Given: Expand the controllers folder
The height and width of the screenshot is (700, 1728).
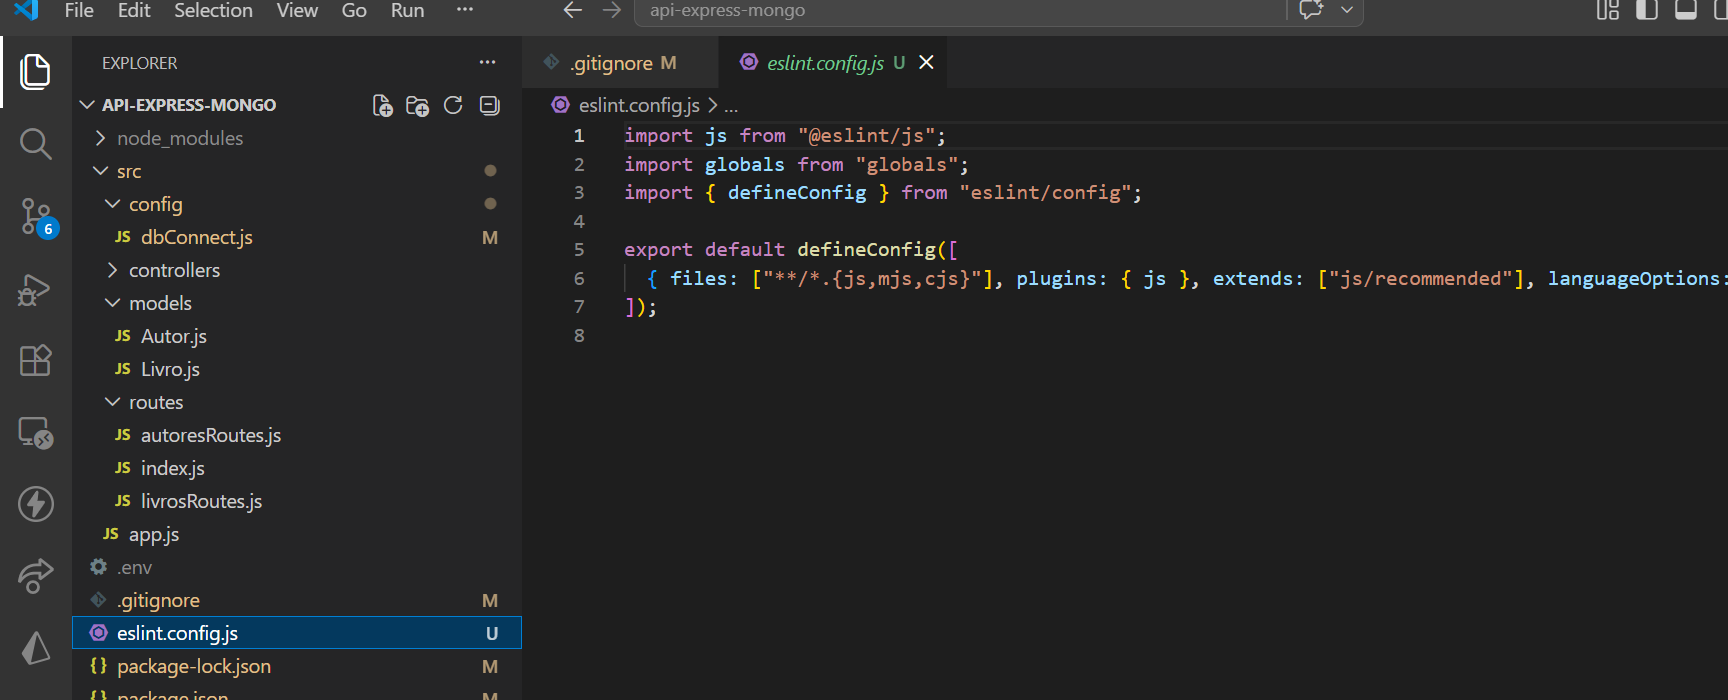Looking at the screenshot, I should coord(174,270).
